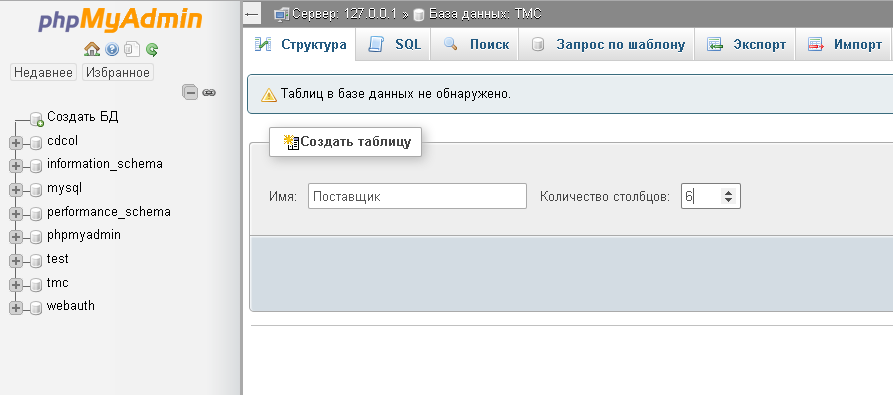
Task: Open the information_schema database
Action: click(x=105, y=164)
